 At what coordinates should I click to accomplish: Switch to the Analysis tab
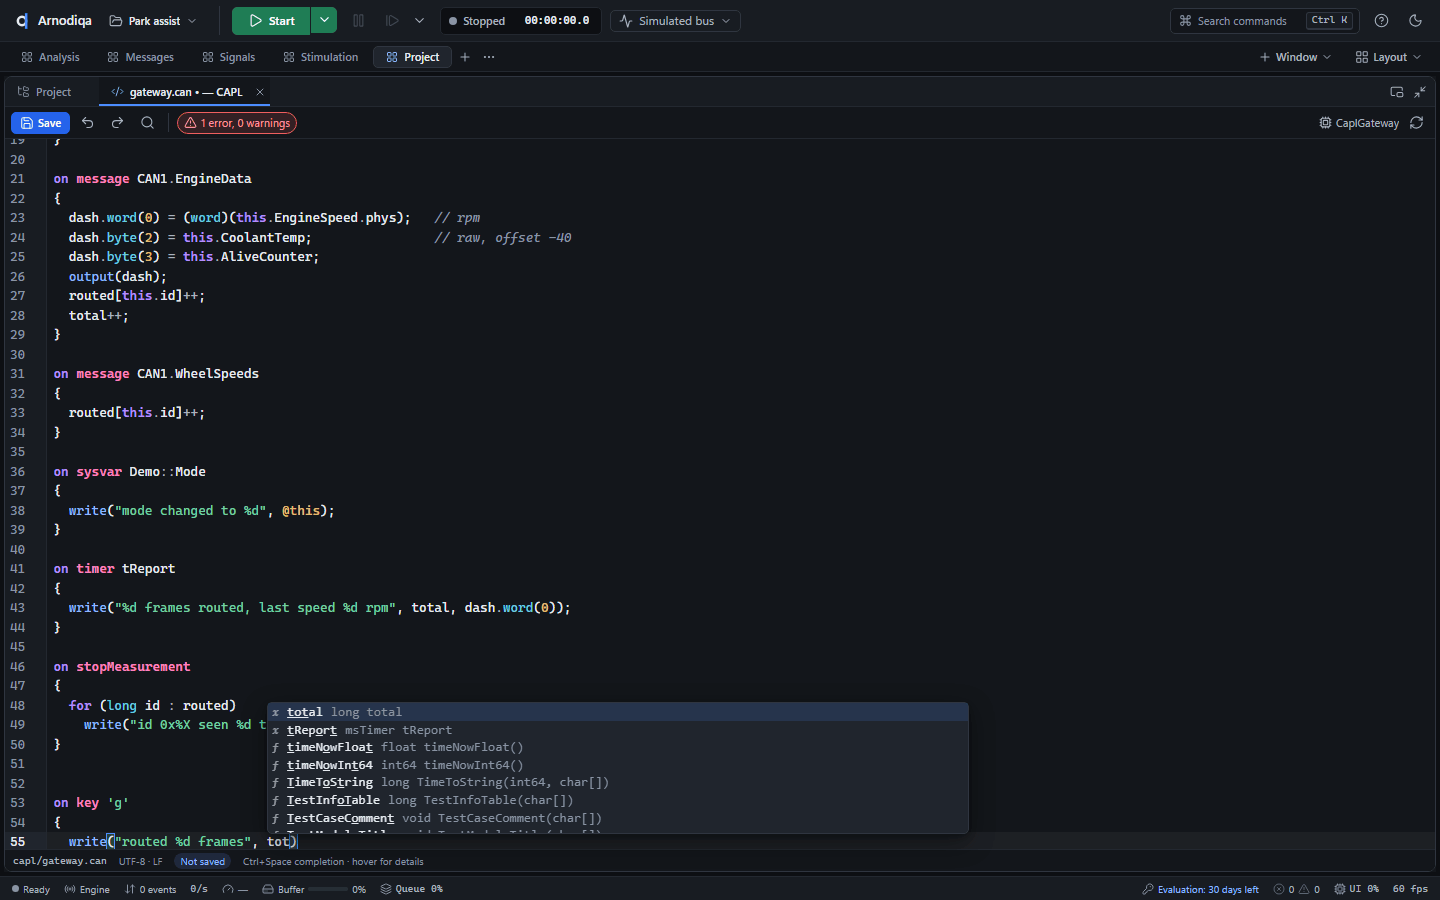click(x=50, y=57)
